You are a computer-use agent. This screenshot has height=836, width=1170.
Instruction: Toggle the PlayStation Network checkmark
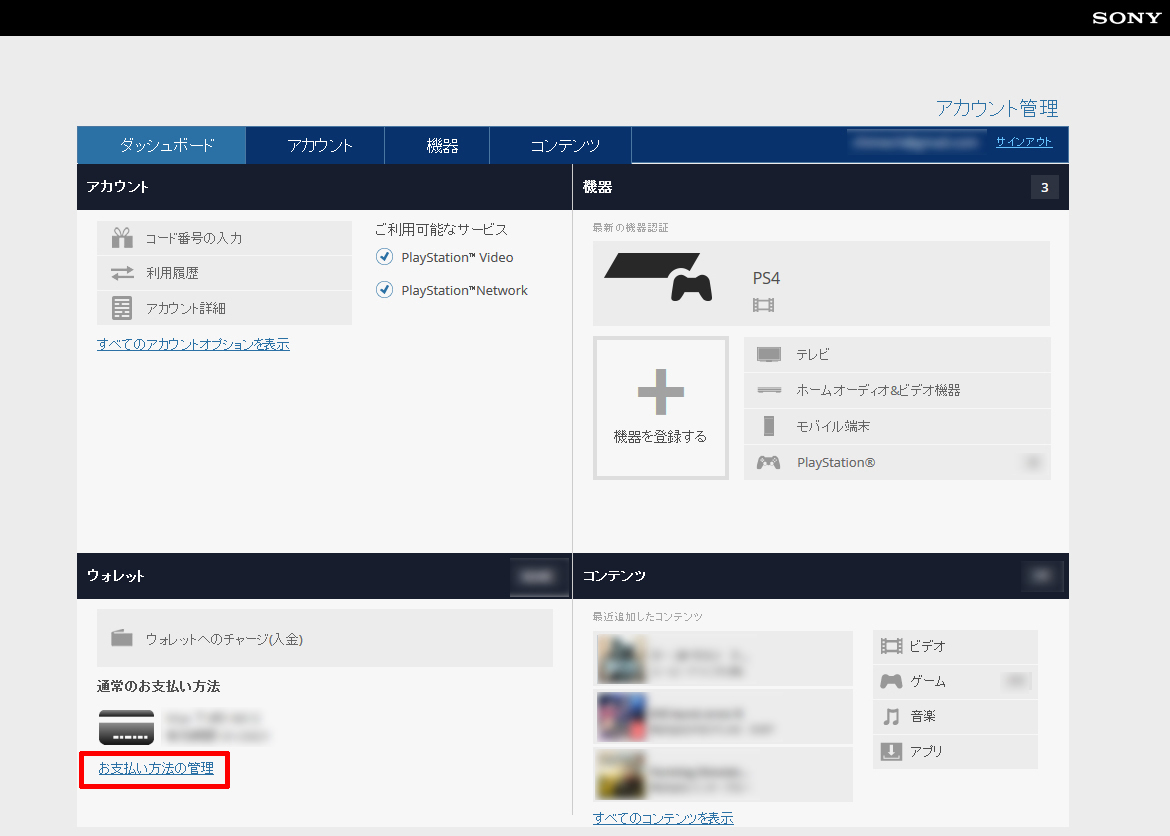384,290
